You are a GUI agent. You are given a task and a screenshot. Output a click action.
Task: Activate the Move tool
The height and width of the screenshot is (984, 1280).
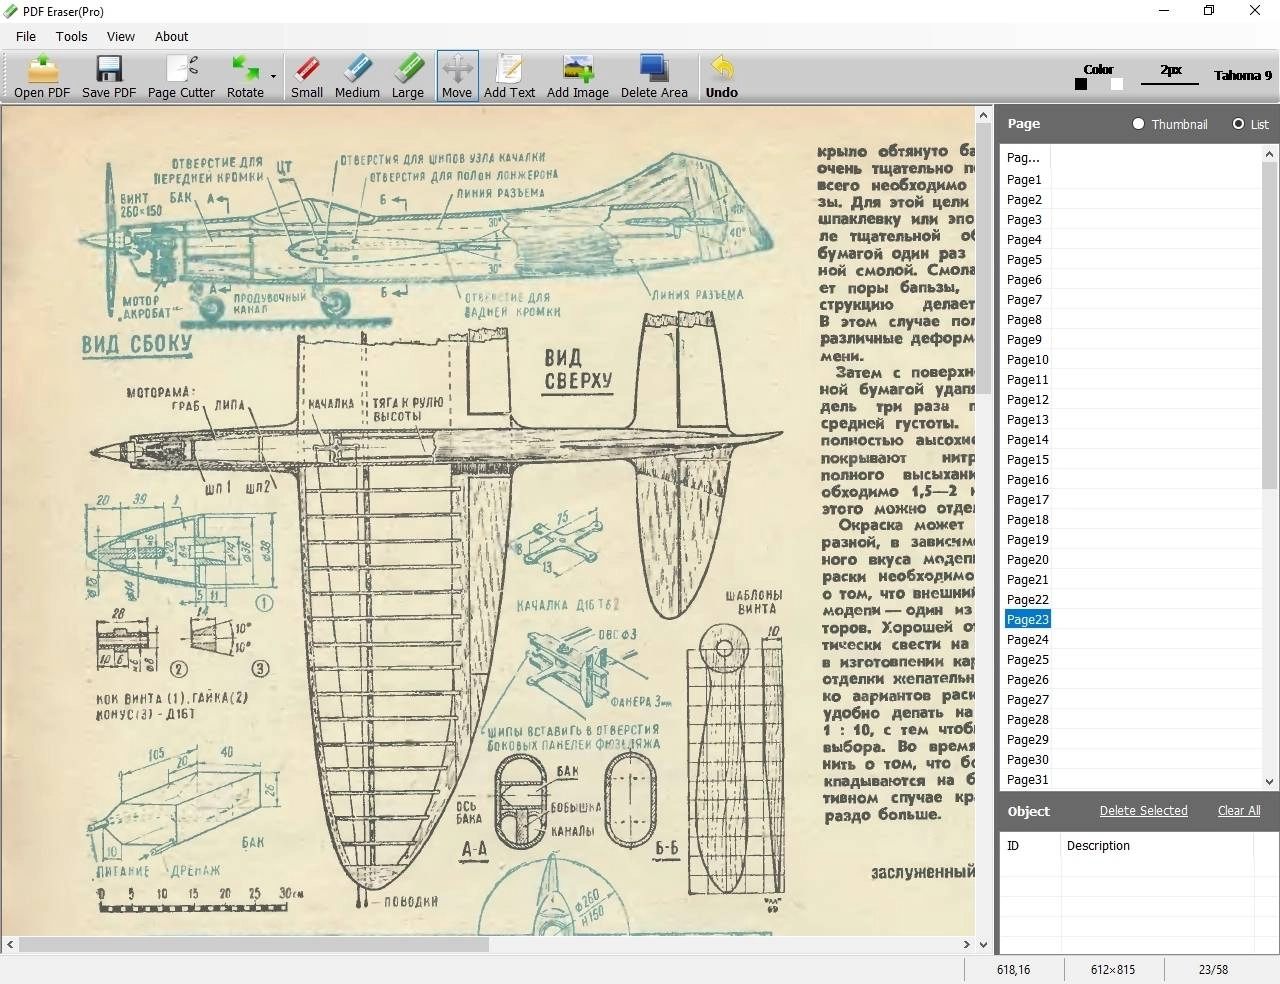(457, 76)
